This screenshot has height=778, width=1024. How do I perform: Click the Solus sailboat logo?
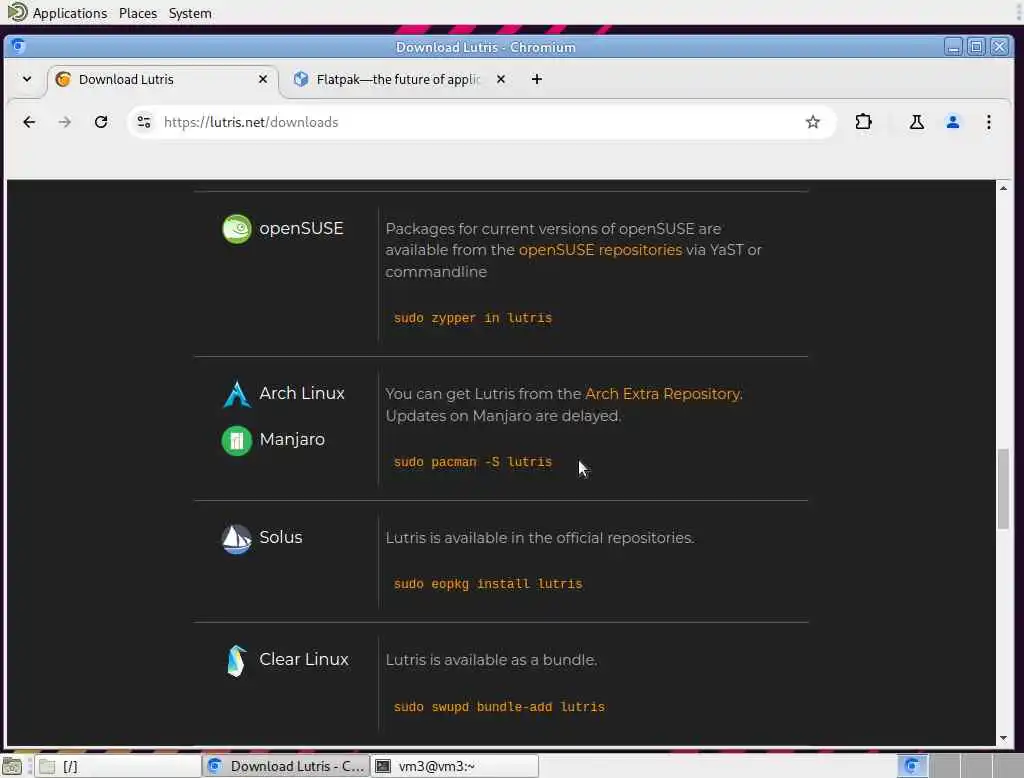236,539
